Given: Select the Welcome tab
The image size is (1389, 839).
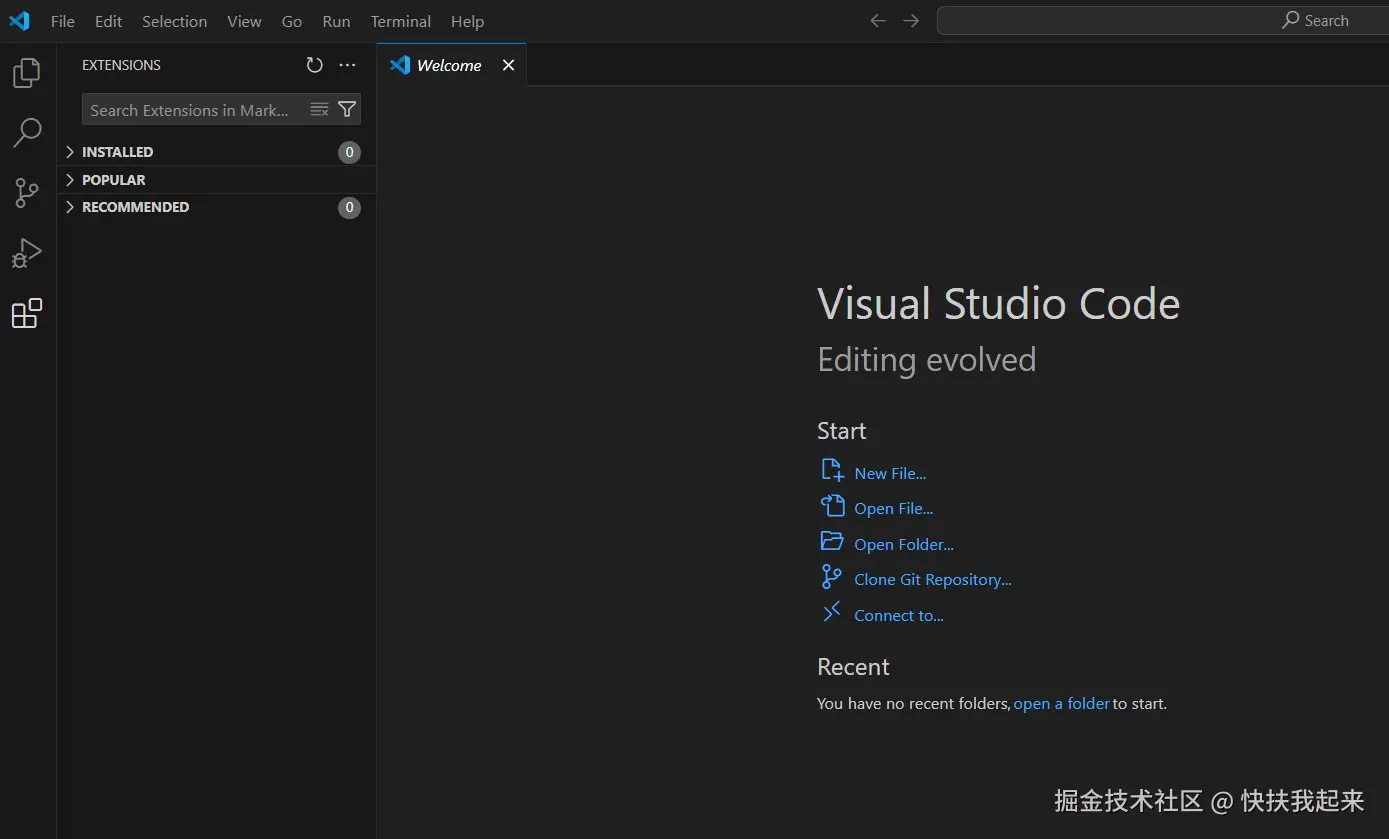Looking at the screenshot, I should [449, 65].
